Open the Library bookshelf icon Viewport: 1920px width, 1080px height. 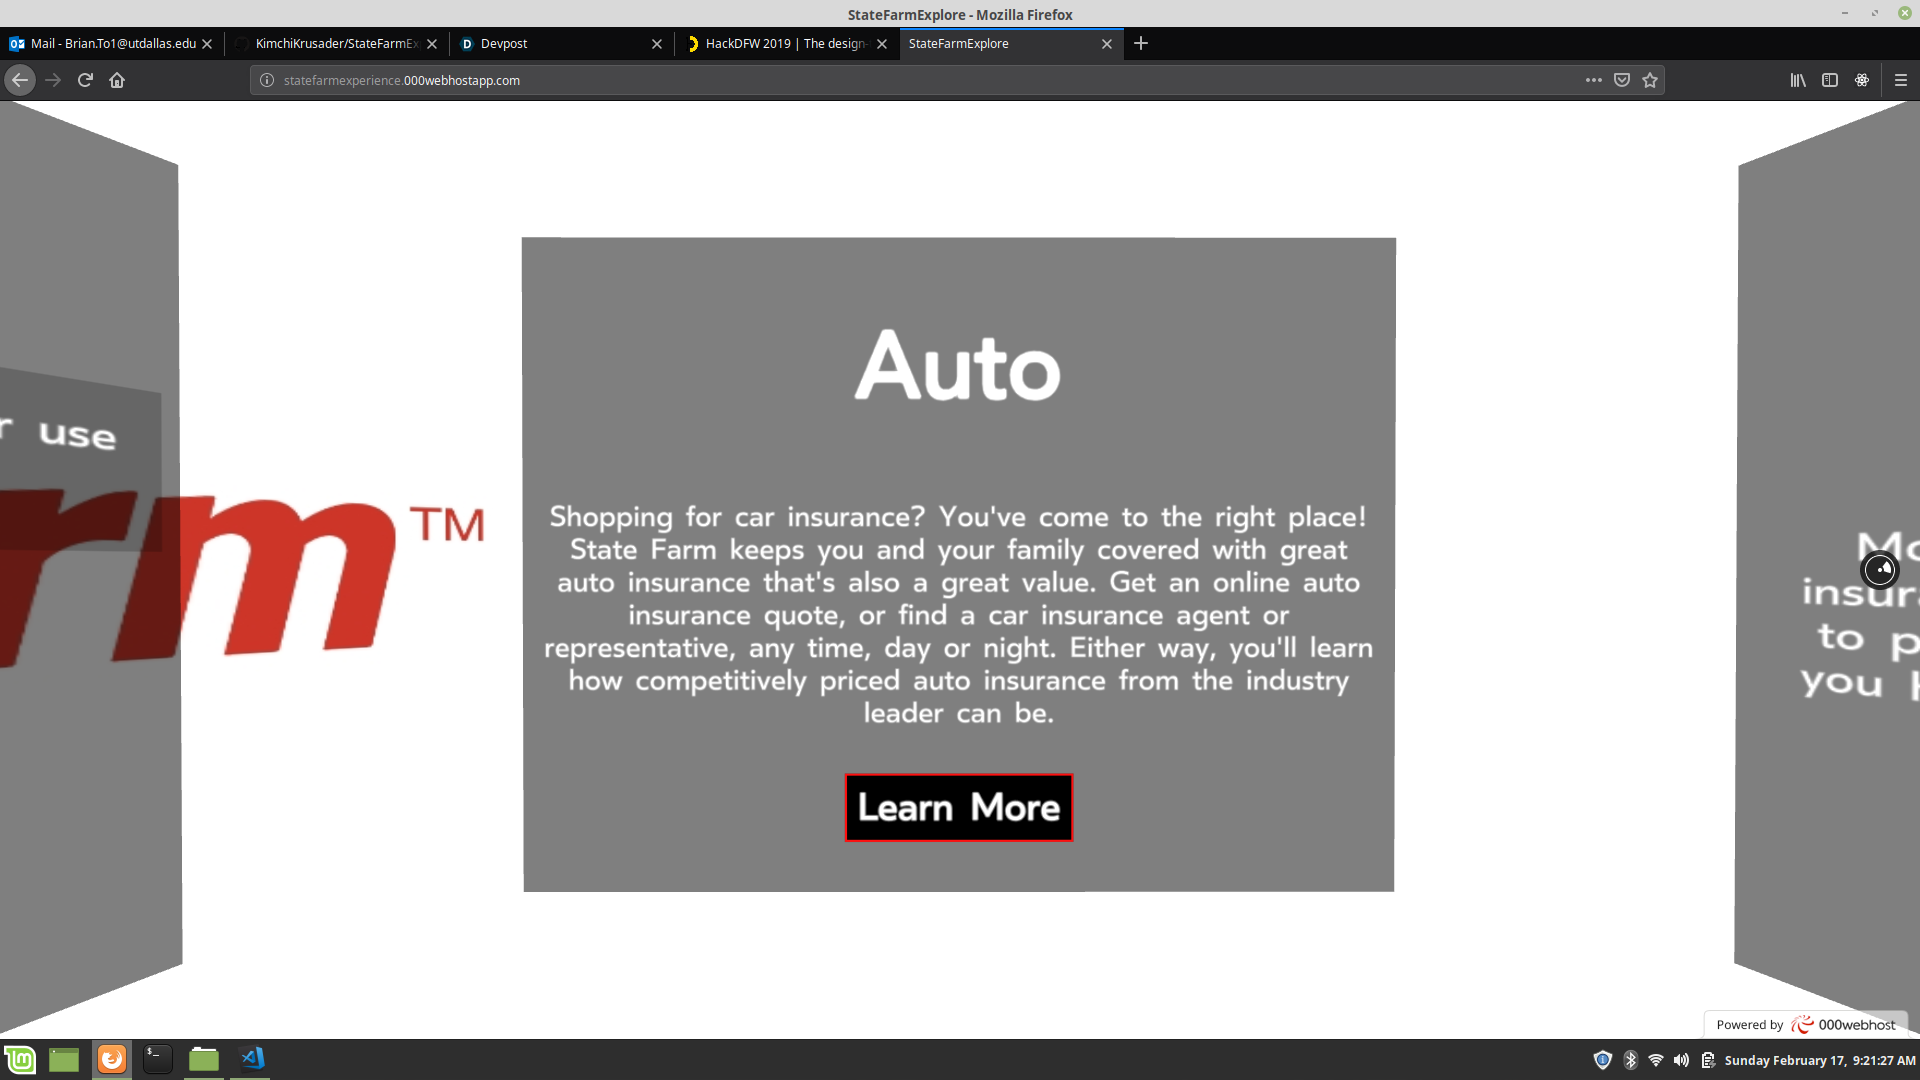pyautogui.click(x=1798, y=80)
